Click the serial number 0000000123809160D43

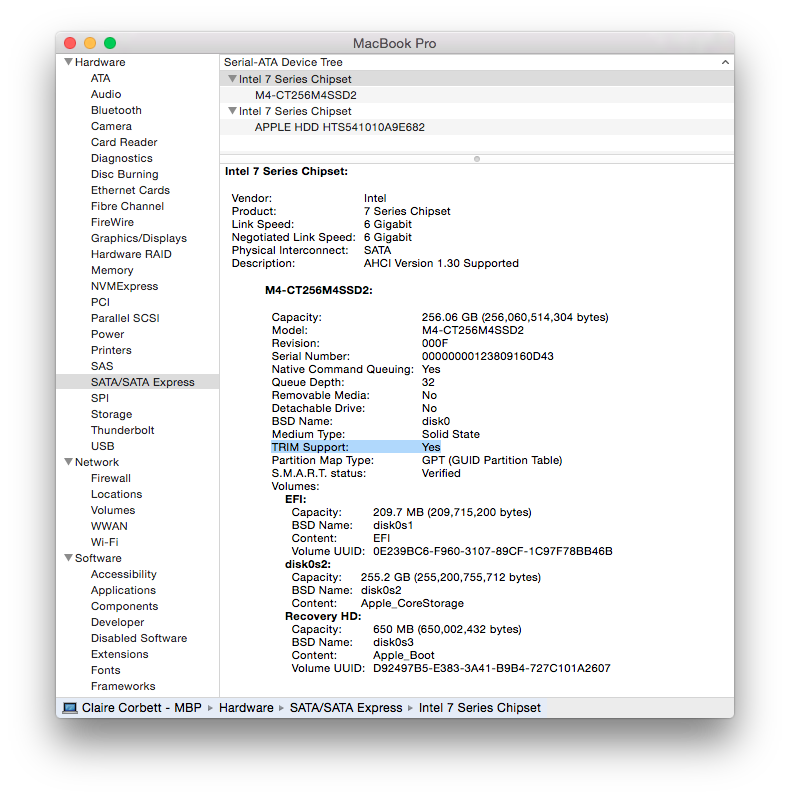point(487,356)
